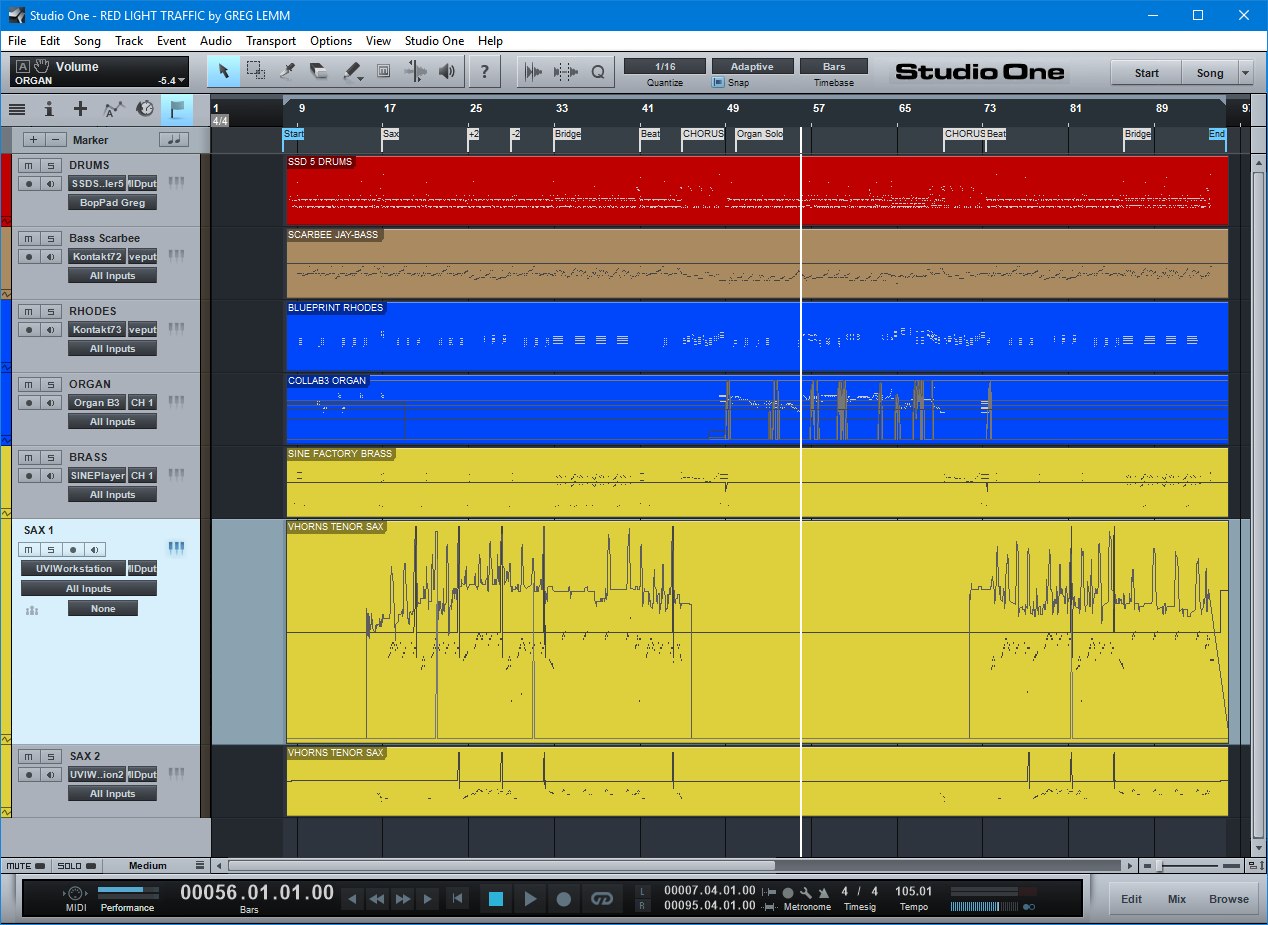Open the BopPad Greg input dropdown on DRUMS
Screen dimensions: 1268x925
coord(113,202)
